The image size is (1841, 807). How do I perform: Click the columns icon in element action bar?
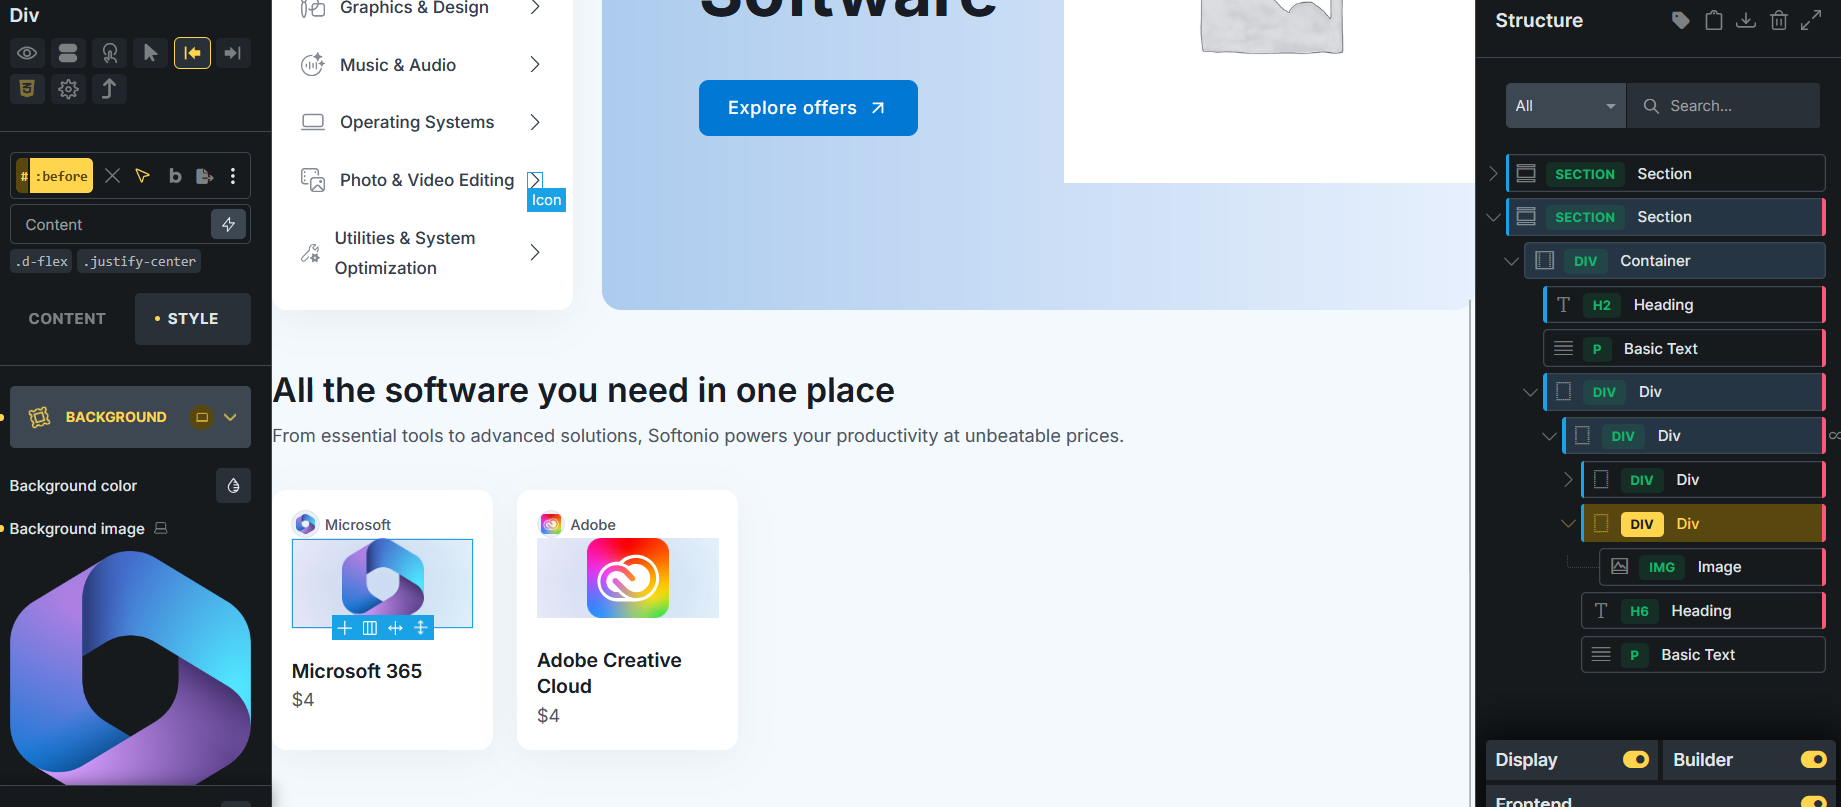click(370, 628)
